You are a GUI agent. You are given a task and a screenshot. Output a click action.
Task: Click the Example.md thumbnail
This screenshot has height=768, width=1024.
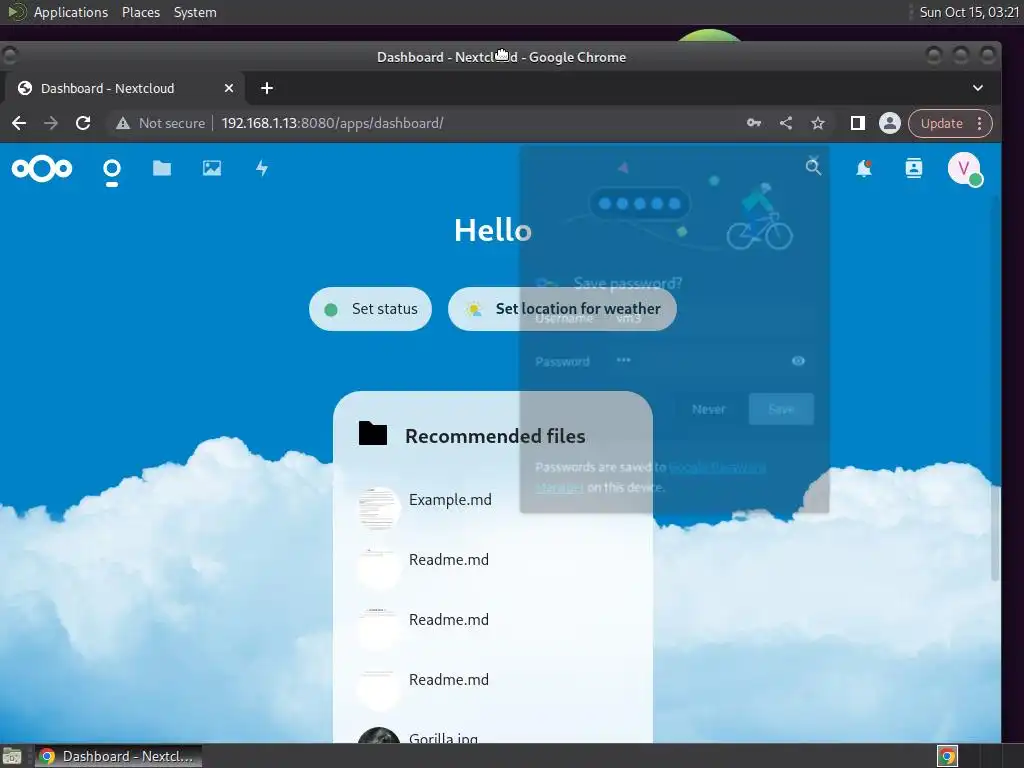379,507
